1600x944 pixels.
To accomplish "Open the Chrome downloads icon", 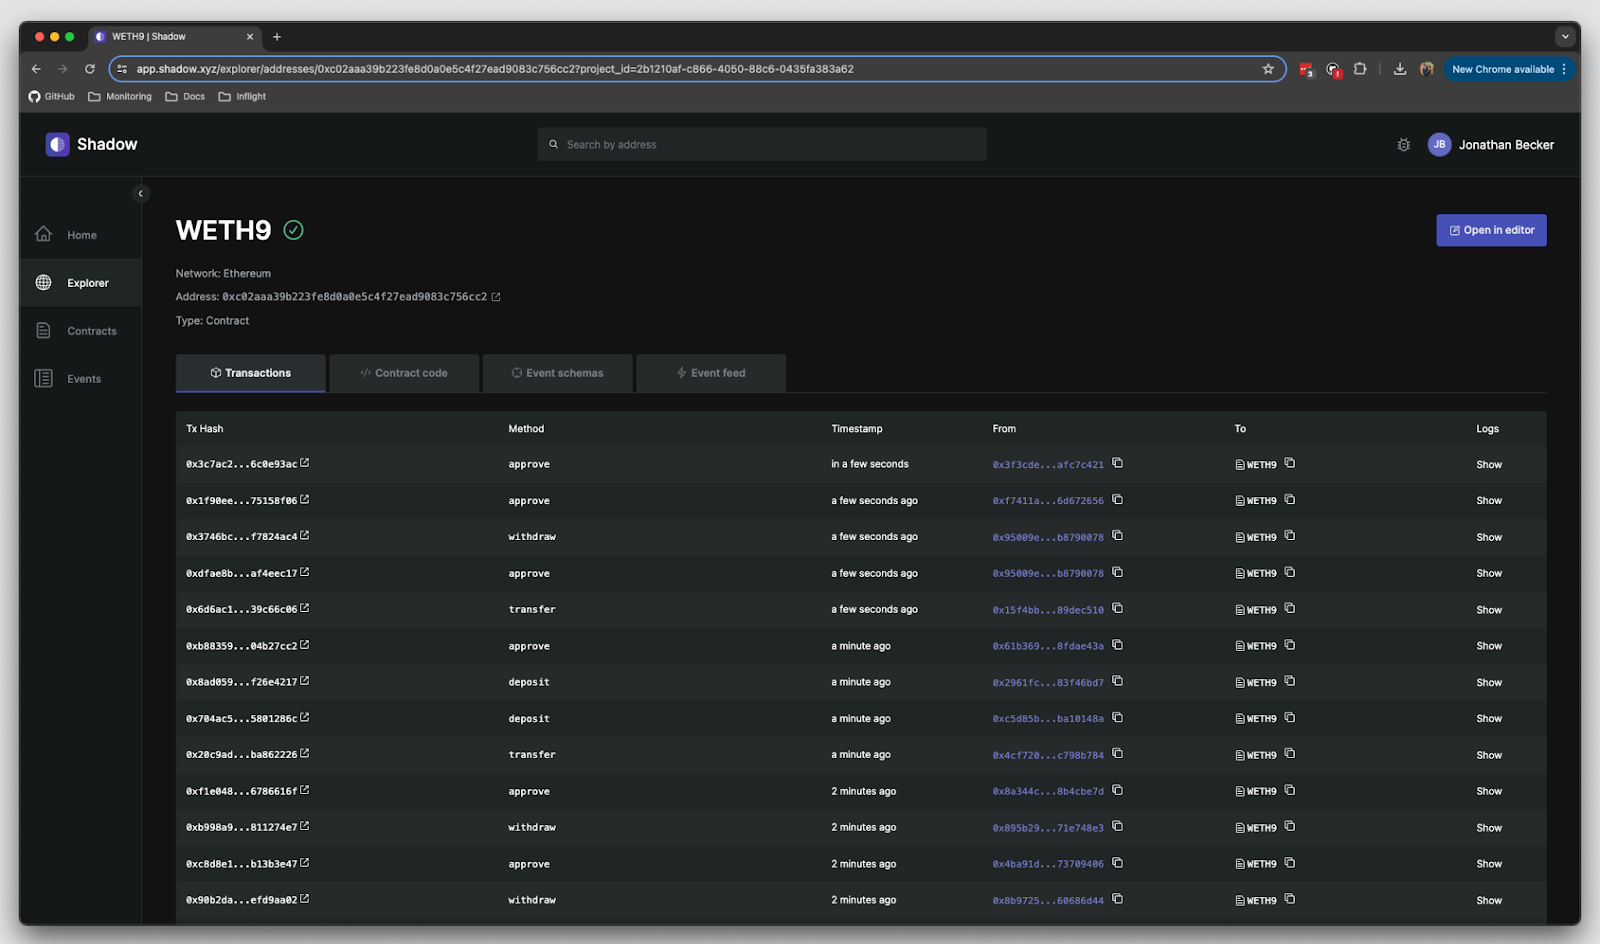I will pyautogui.click(x=1400, y=69).
